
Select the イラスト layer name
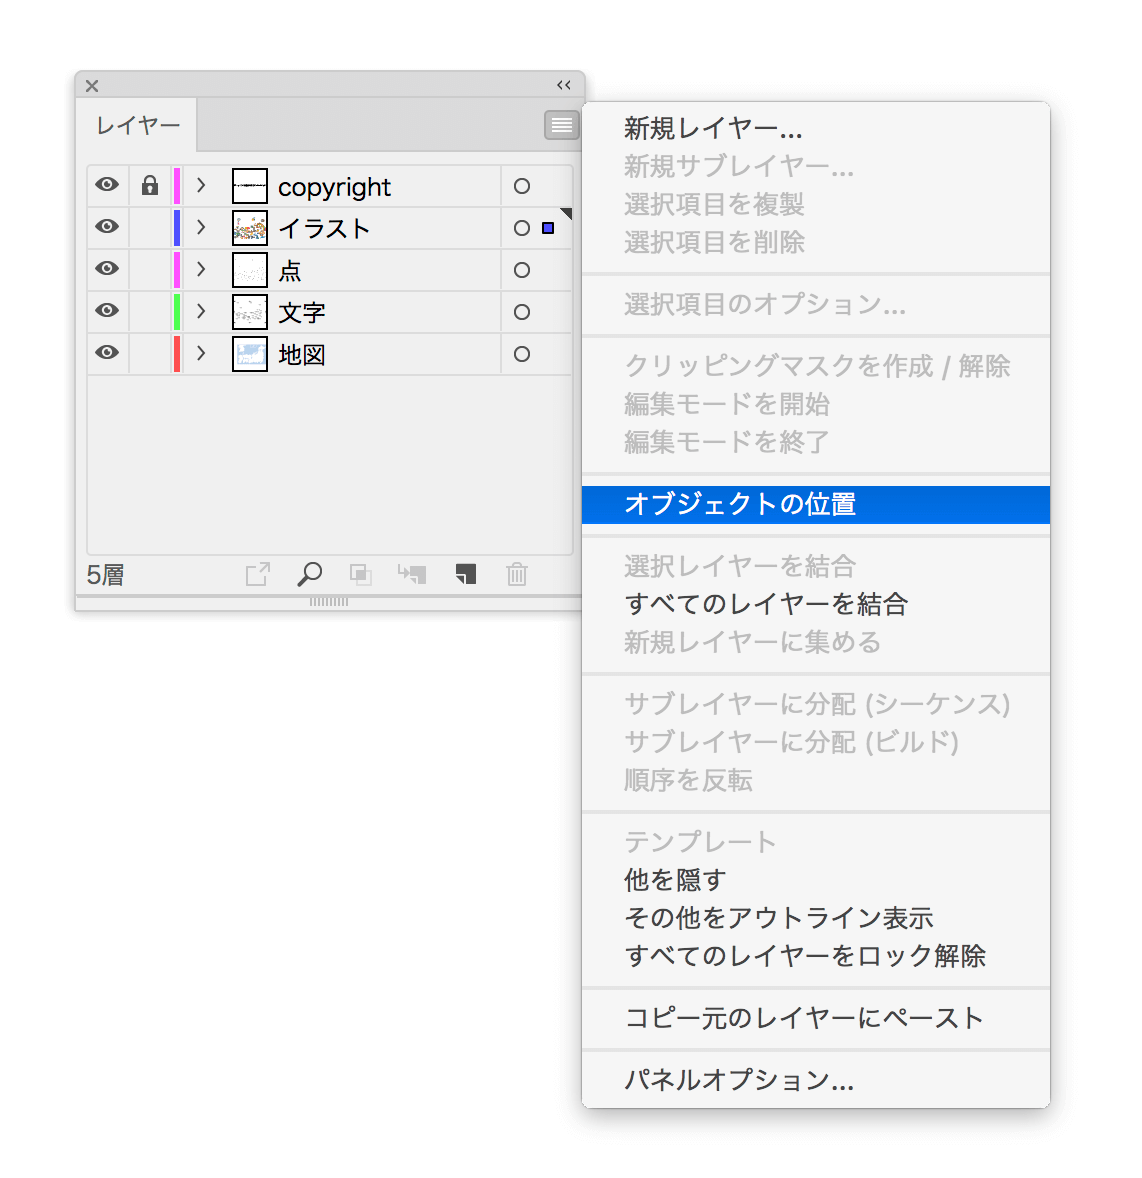coord(325,228)
